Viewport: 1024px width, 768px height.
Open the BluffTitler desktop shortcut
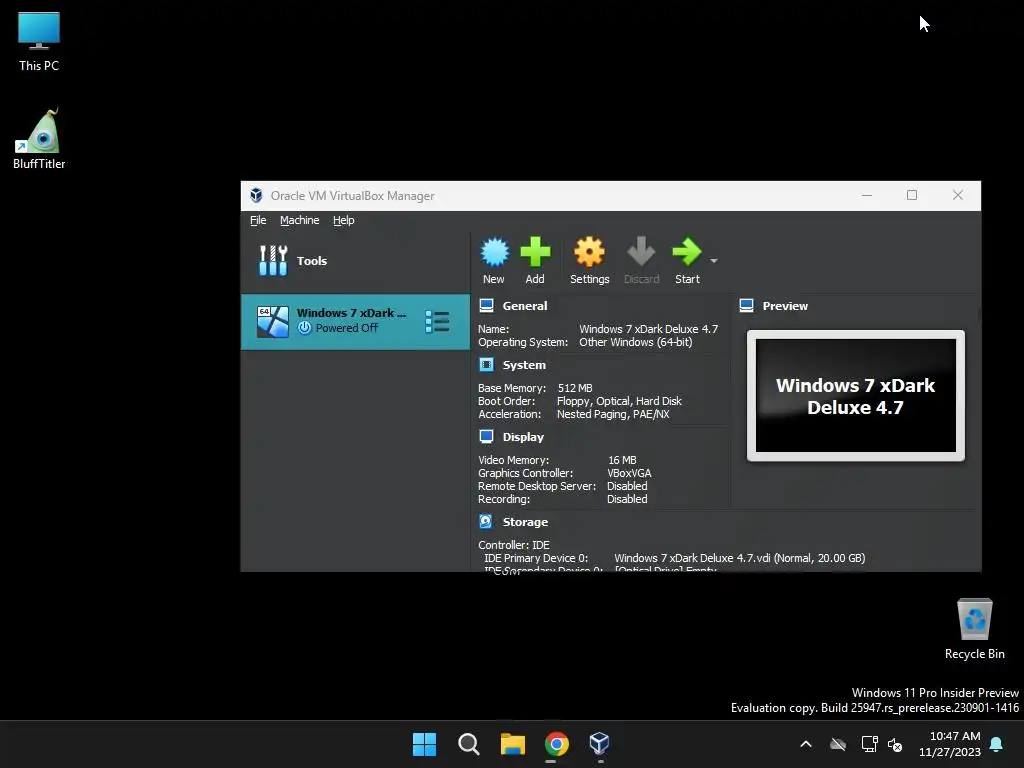pos(39,138)
